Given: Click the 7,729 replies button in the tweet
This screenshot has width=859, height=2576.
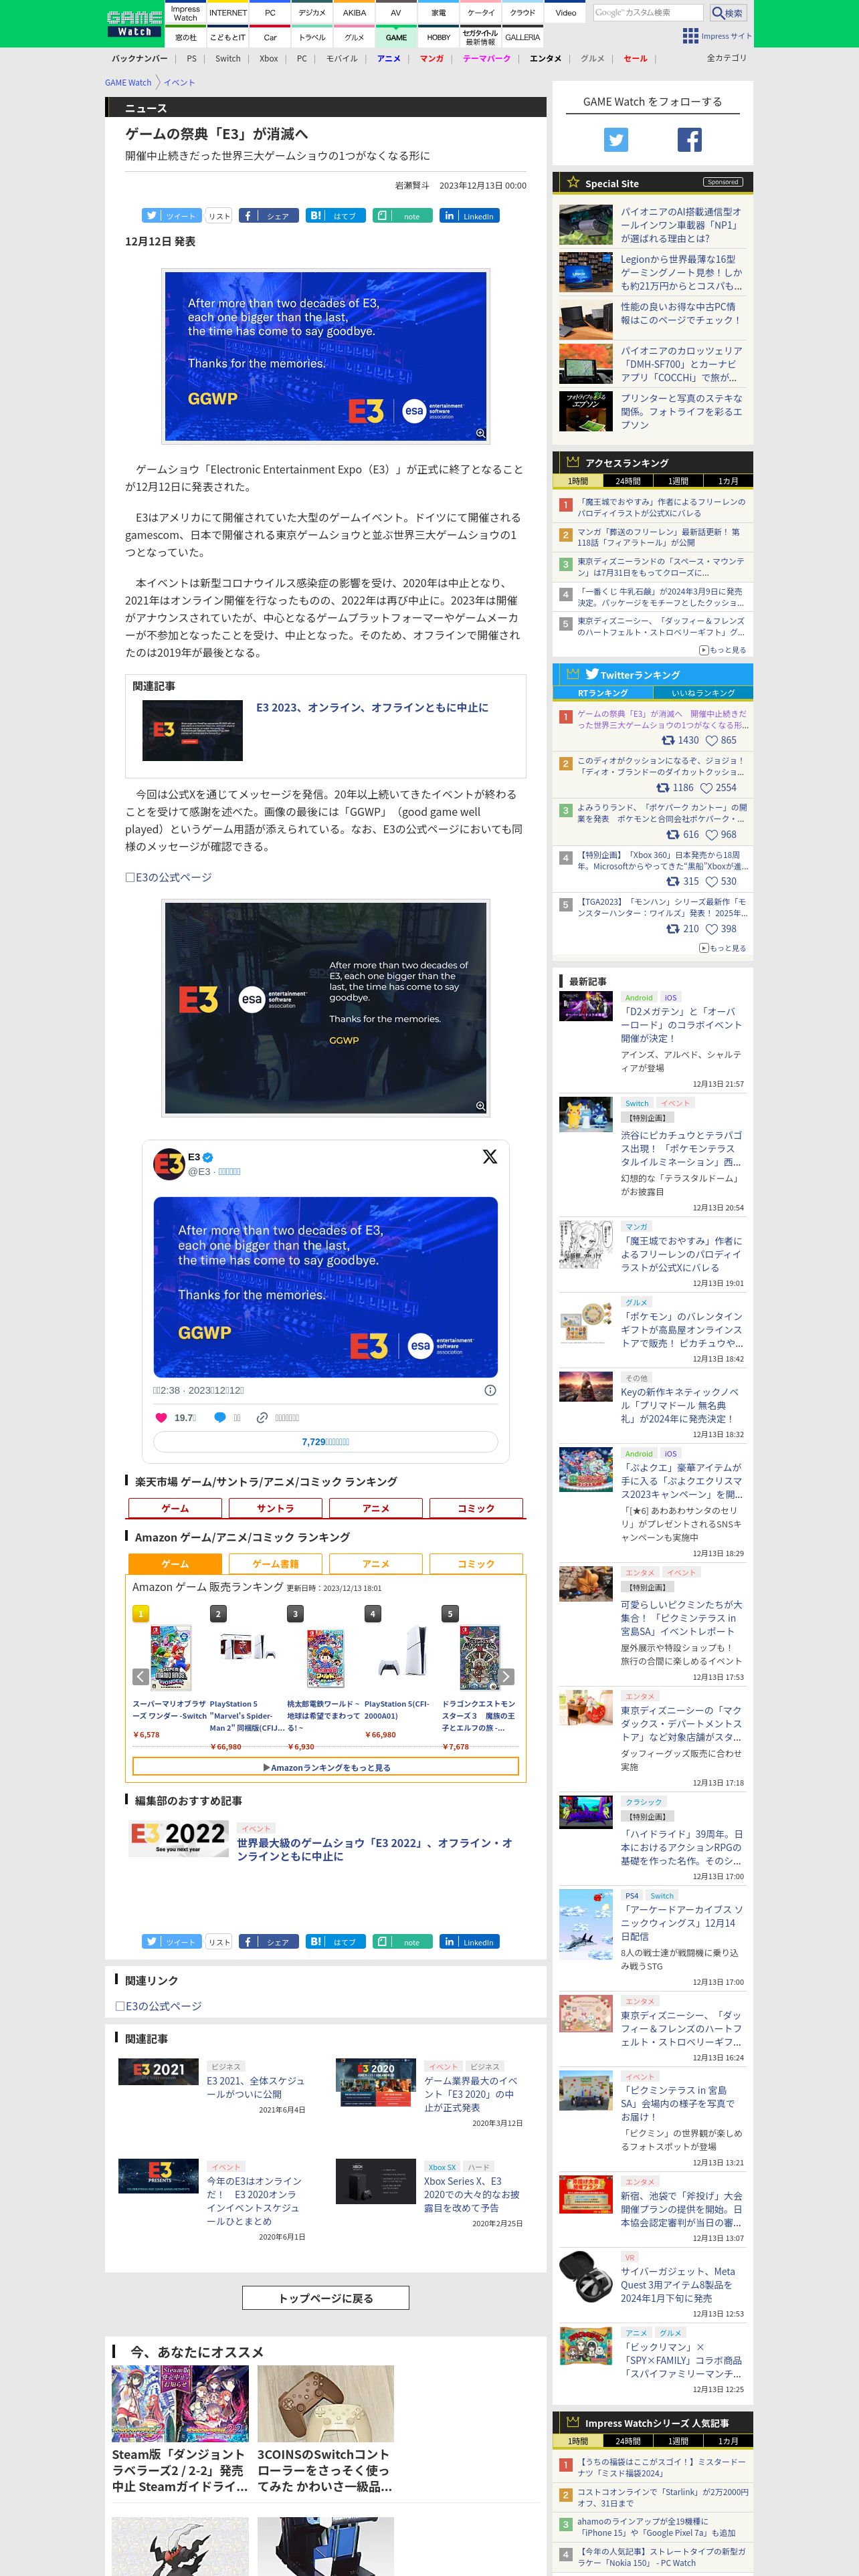Looking at the screenshot, I should 326,1442.
